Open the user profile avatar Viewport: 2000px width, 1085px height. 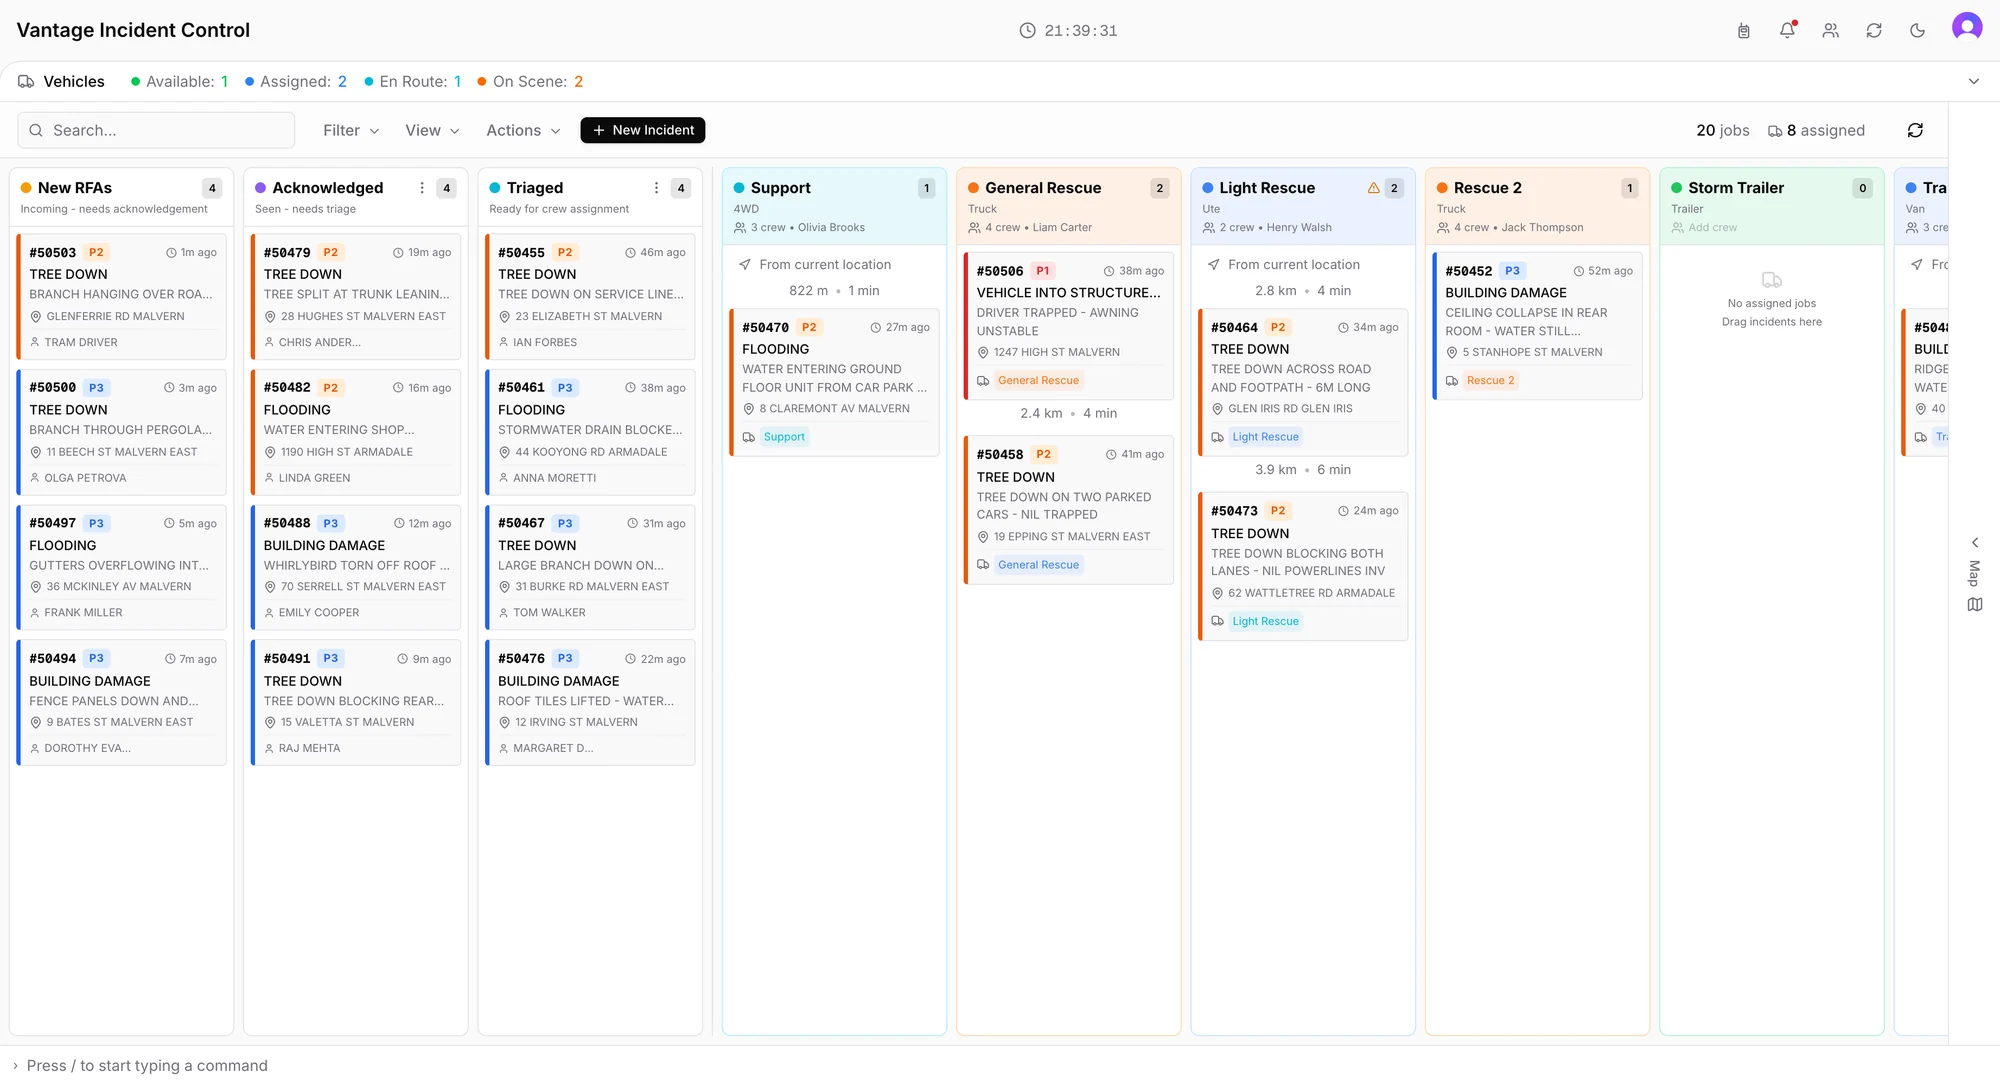pos(1967,27)
